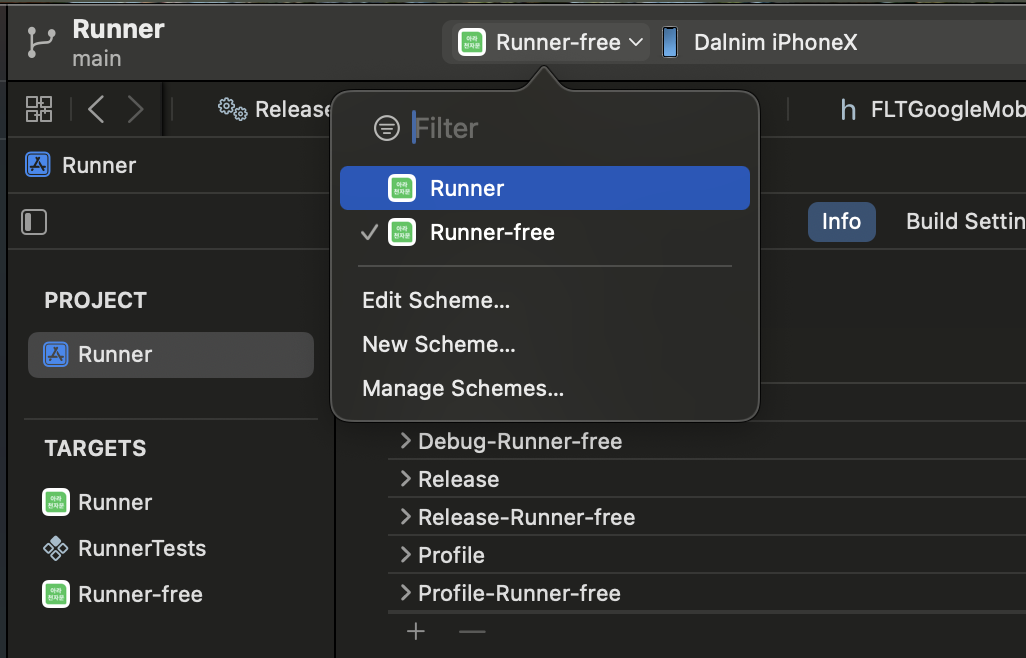Open the Runner-free scheme selector
Image resolution: width=1026 pixels, height=658 pixels.
click(550, 43)
